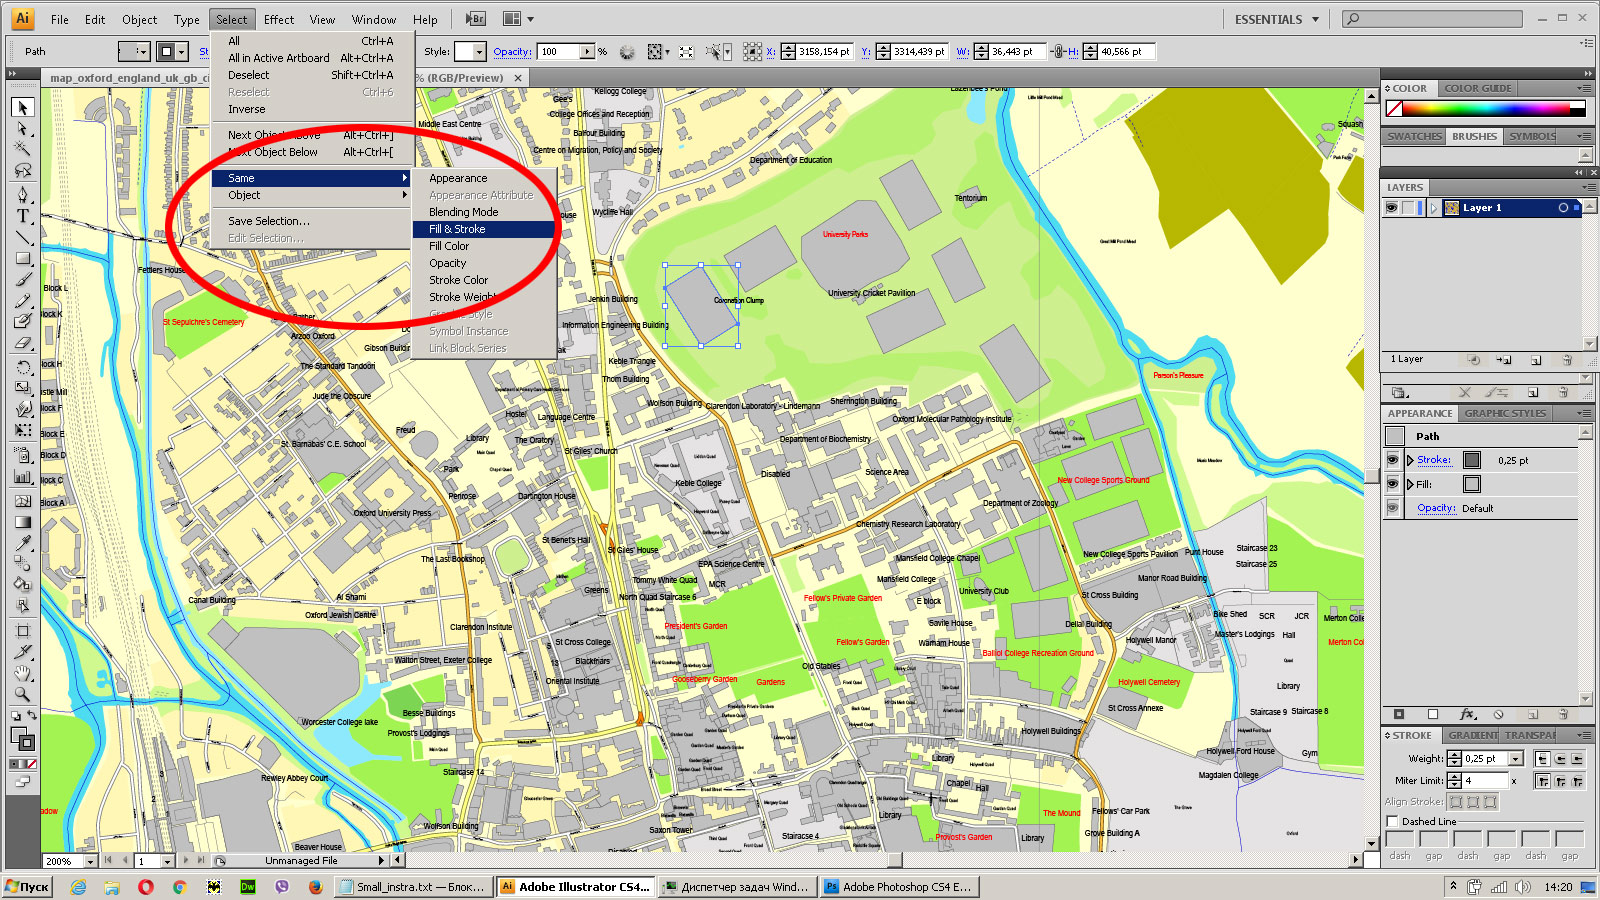
Task: Open the stroke Weight dropdown
Action: point(1516,759)
